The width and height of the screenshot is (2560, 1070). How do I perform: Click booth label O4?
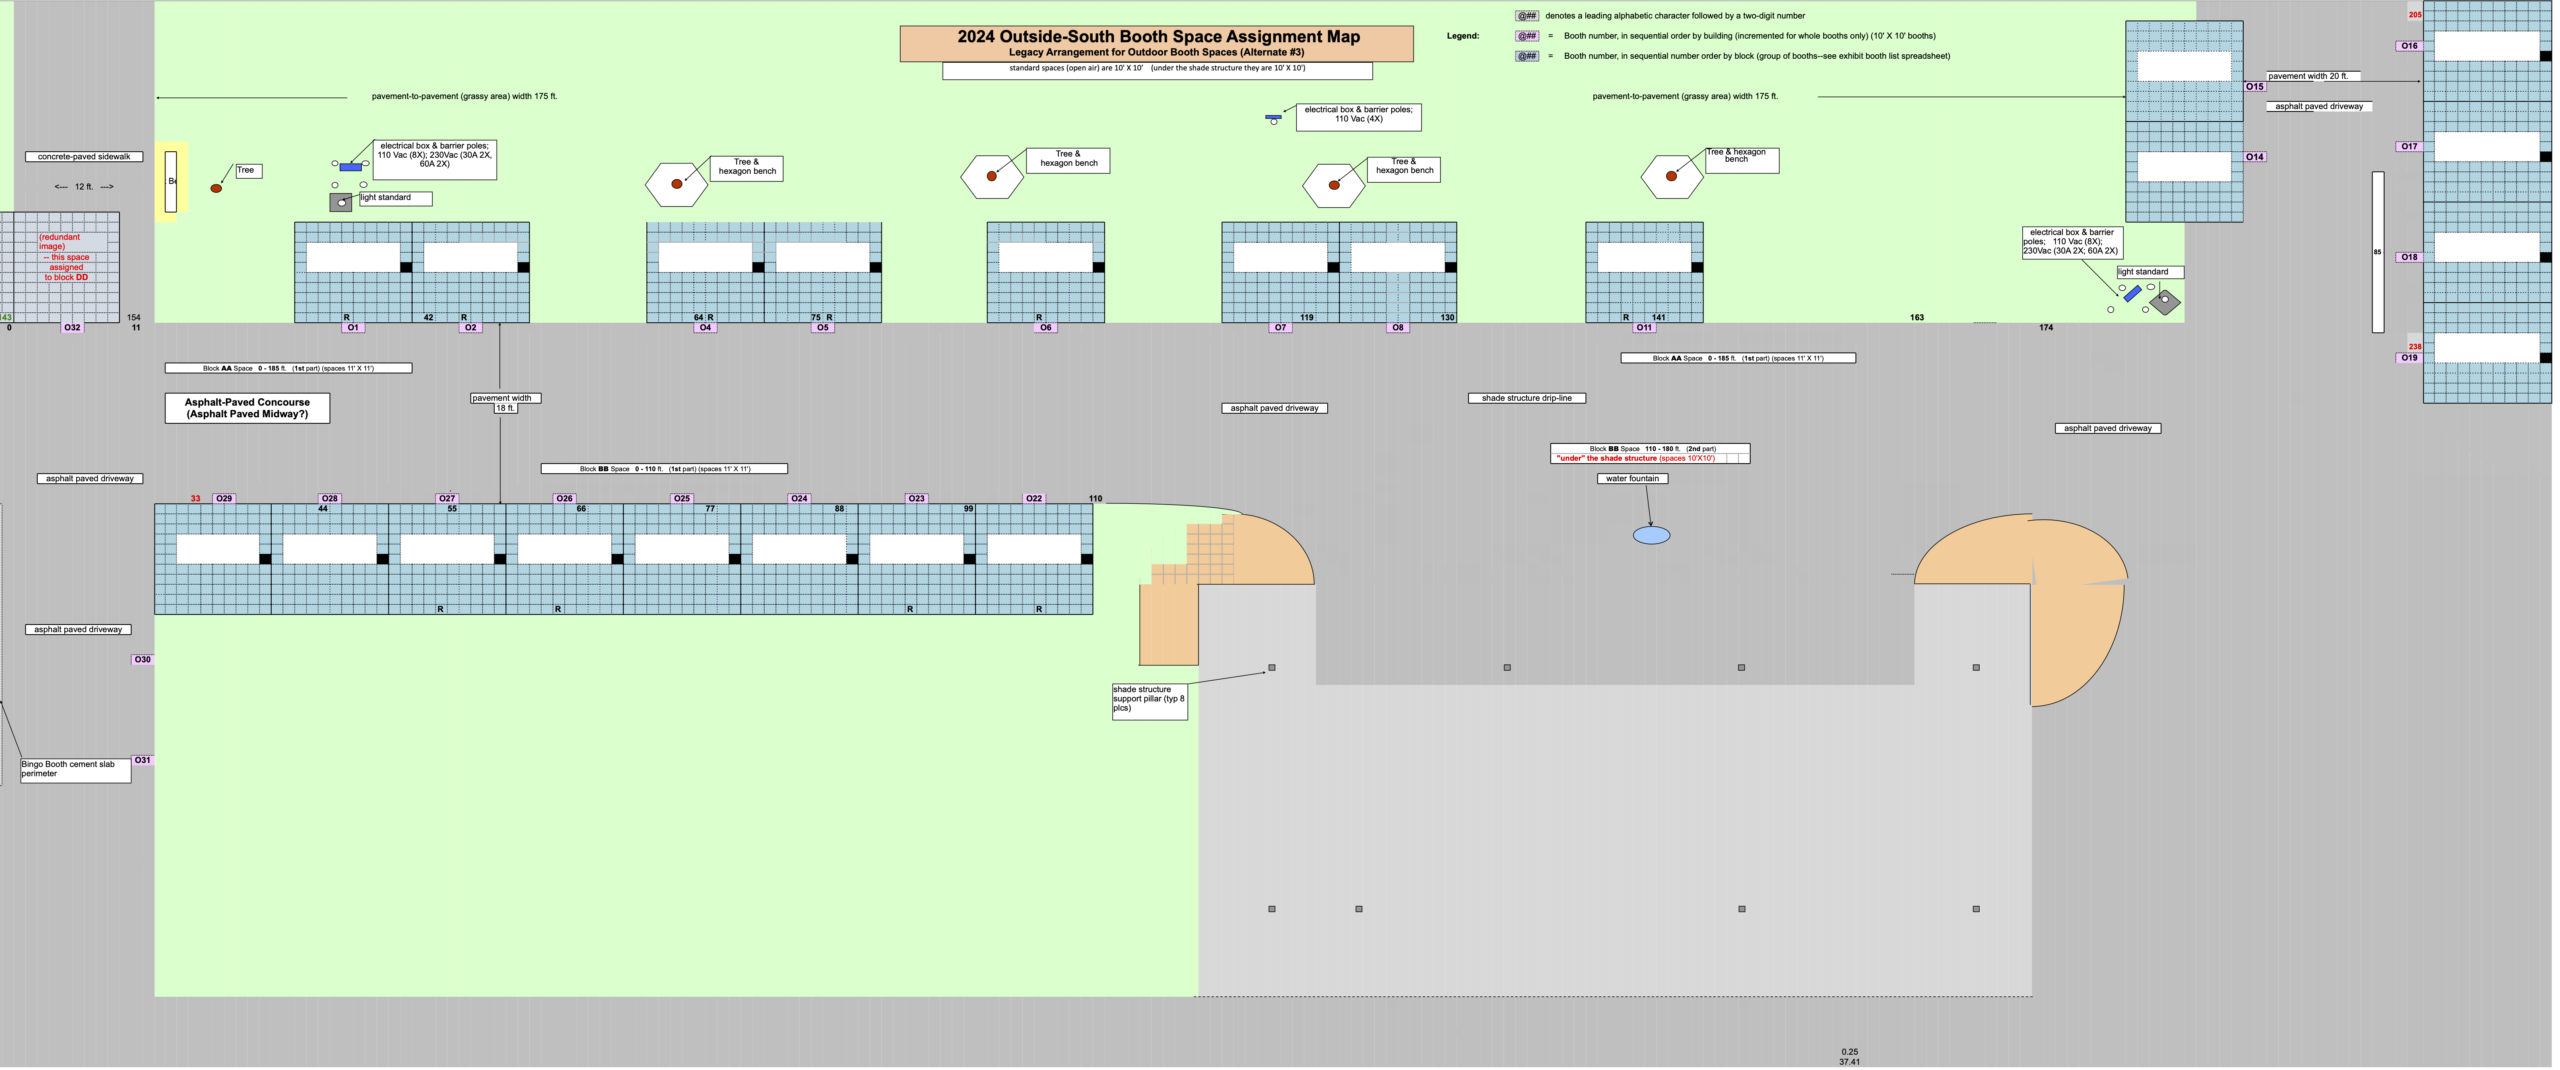[705, 328]
